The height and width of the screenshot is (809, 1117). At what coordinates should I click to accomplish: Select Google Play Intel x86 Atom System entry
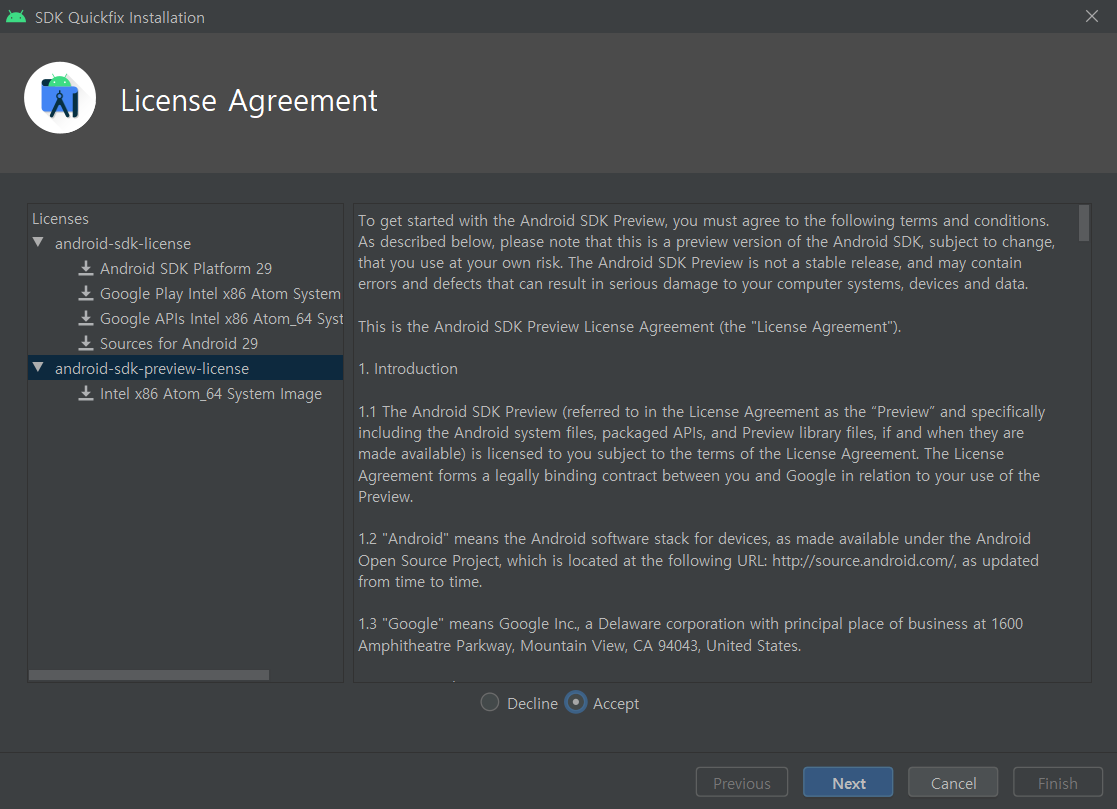tap(220, 293)
